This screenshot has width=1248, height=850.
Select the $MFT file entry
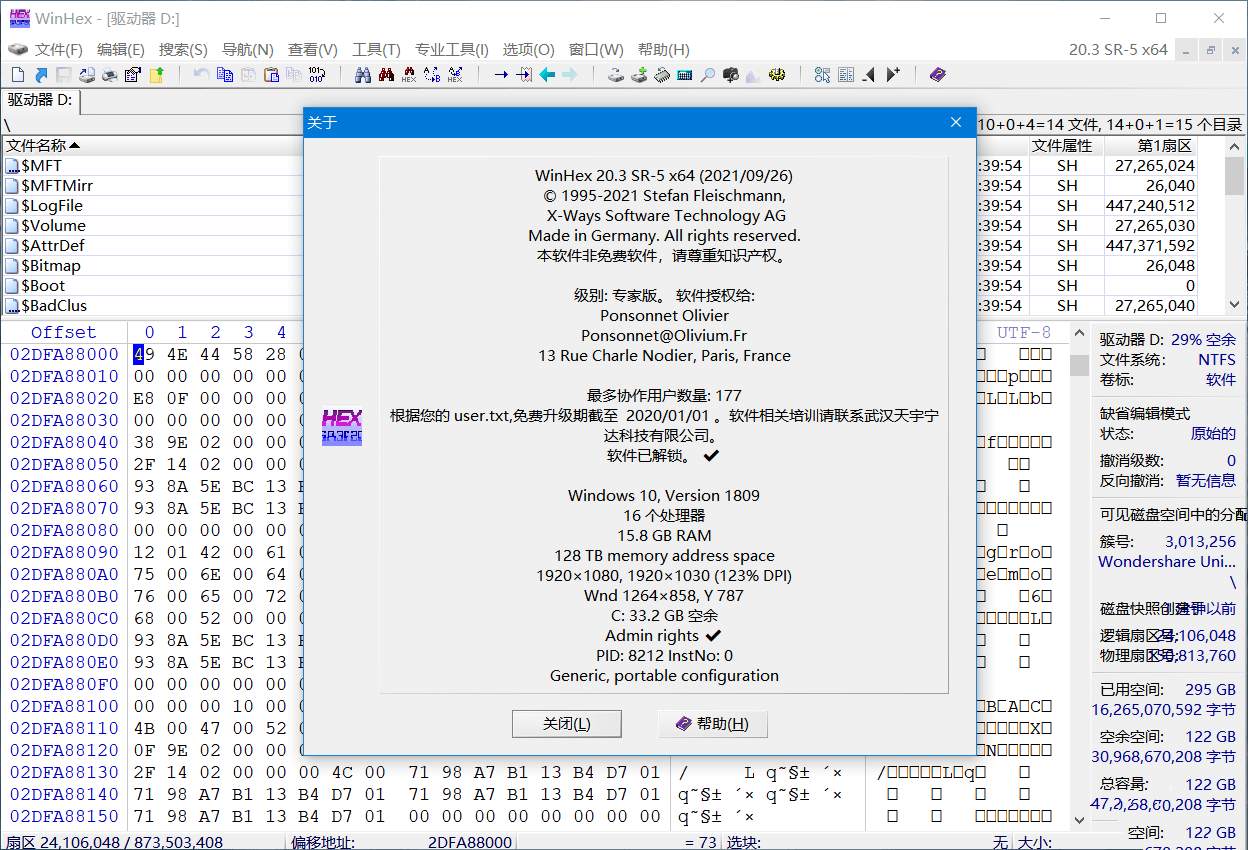pos(41,166)
